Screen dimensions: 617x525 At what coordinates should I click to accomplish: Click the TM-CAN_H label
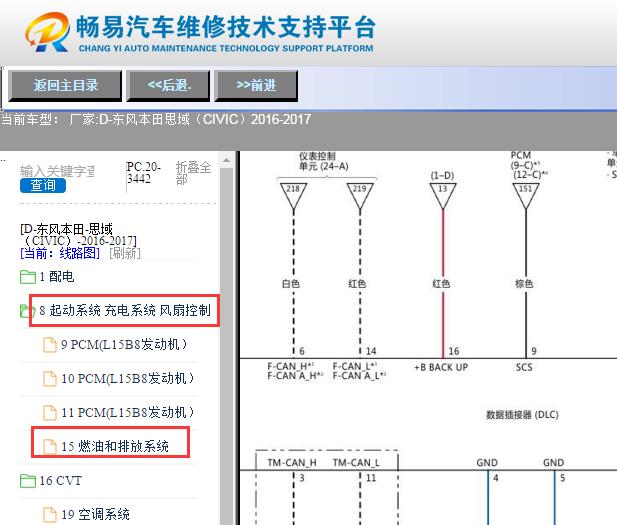point(292,463)
